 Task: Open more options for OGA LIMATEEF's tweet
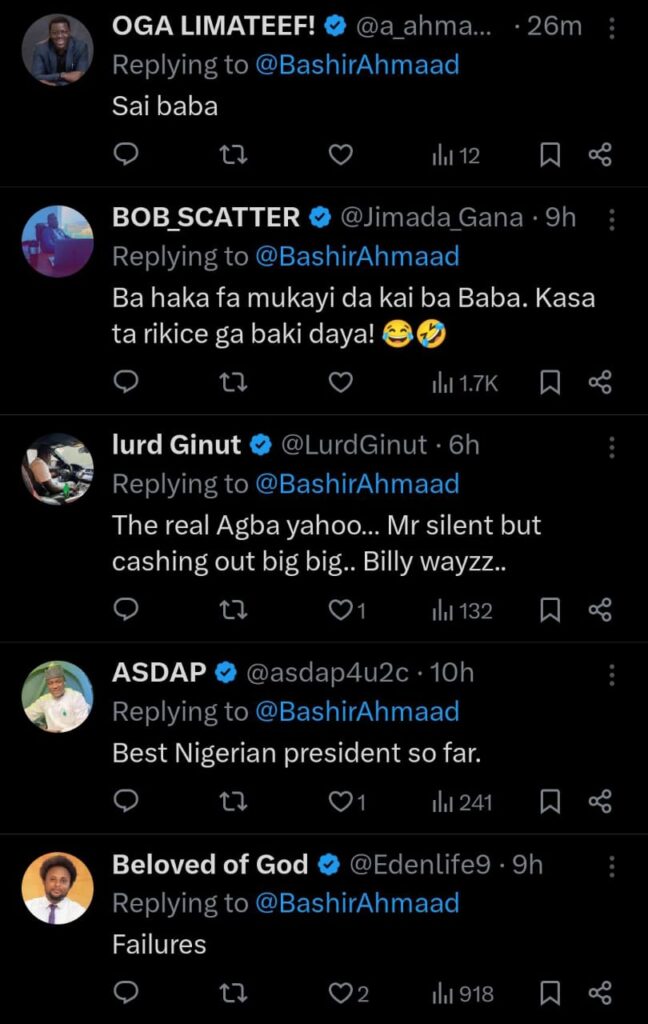[612, 27]
